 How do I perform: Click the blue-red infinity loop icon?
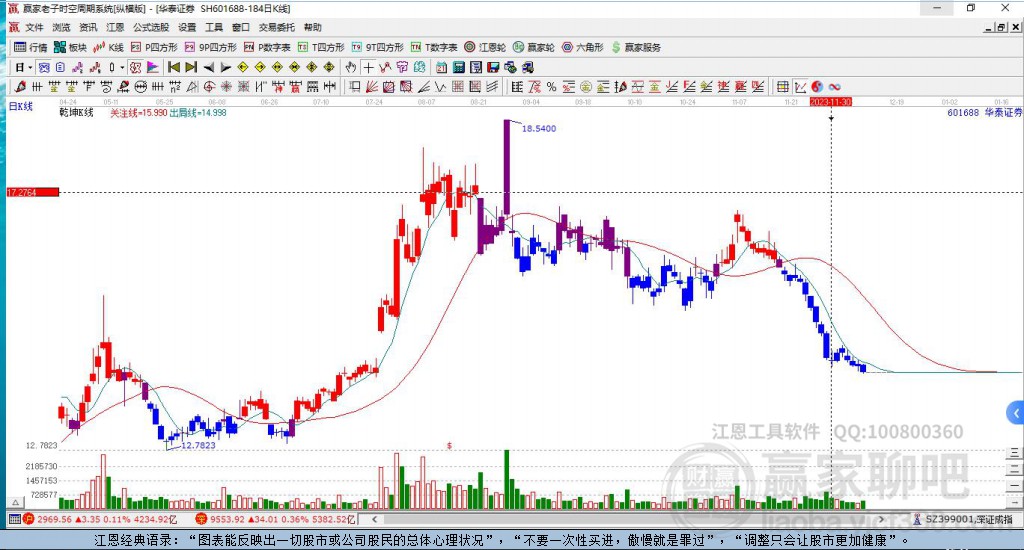tap(835, 87)
